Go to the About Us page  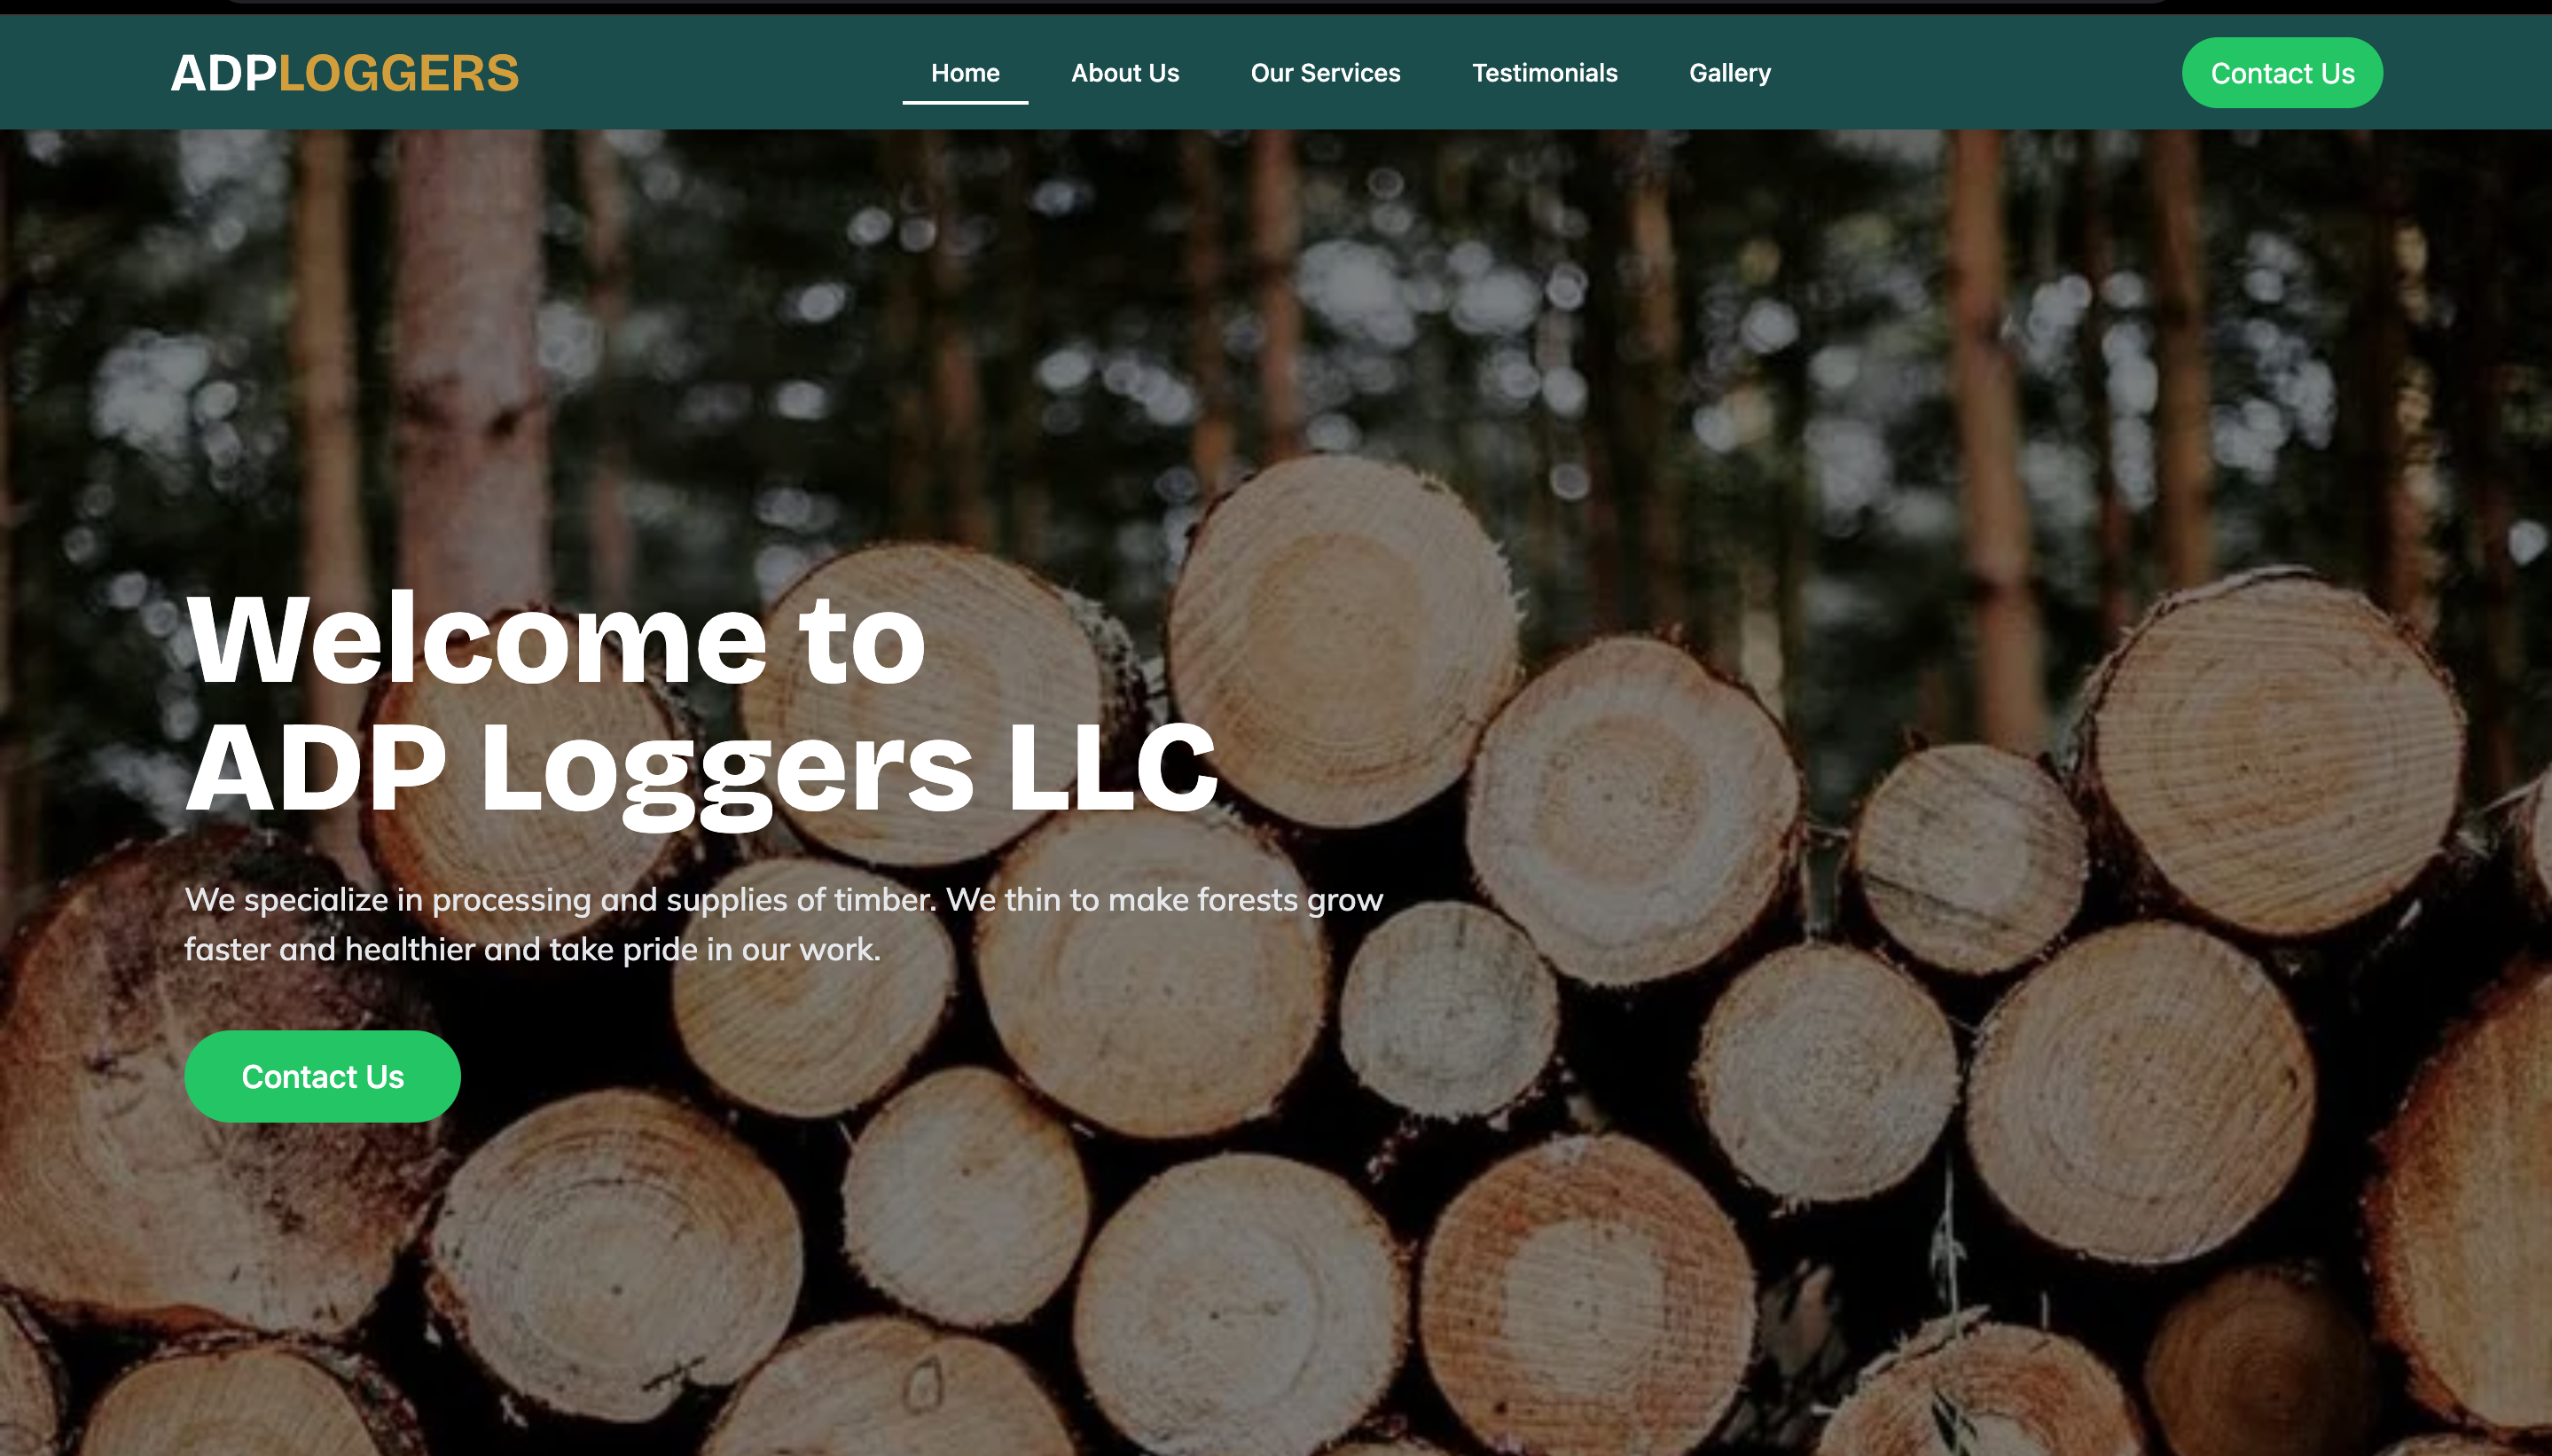(x=1125, y=73)
